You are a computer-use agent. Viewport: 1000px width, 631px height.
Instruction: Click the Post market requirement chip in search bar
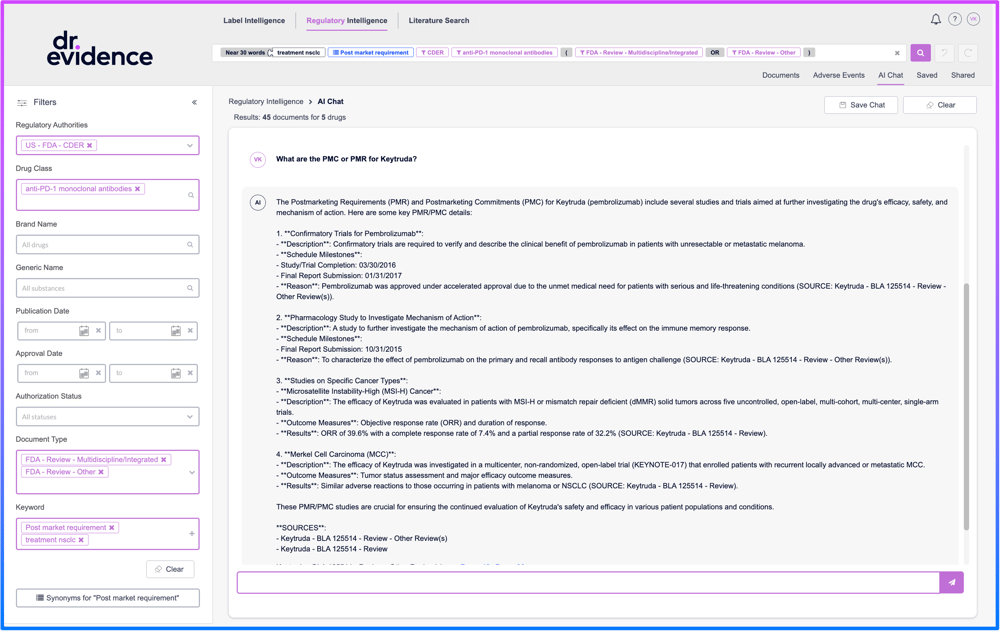(x=371, y=53)
